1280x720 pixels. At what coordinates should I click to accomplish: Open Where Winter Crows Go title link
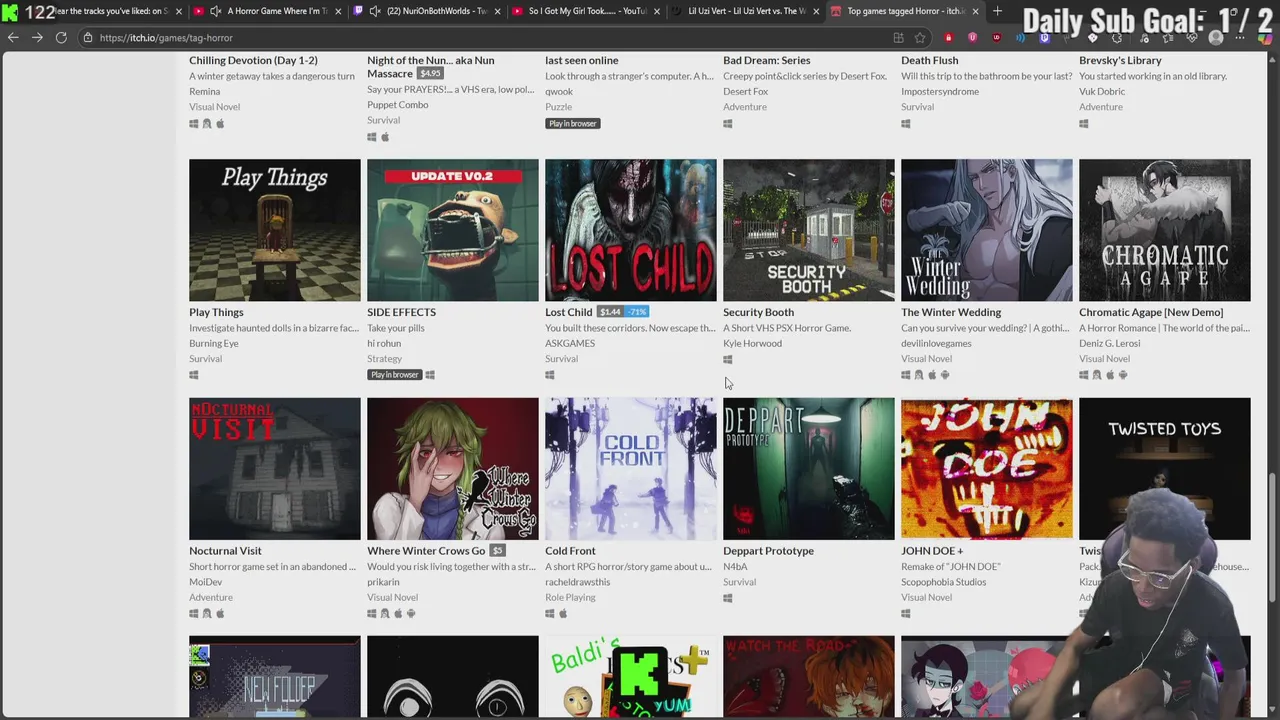426,551
